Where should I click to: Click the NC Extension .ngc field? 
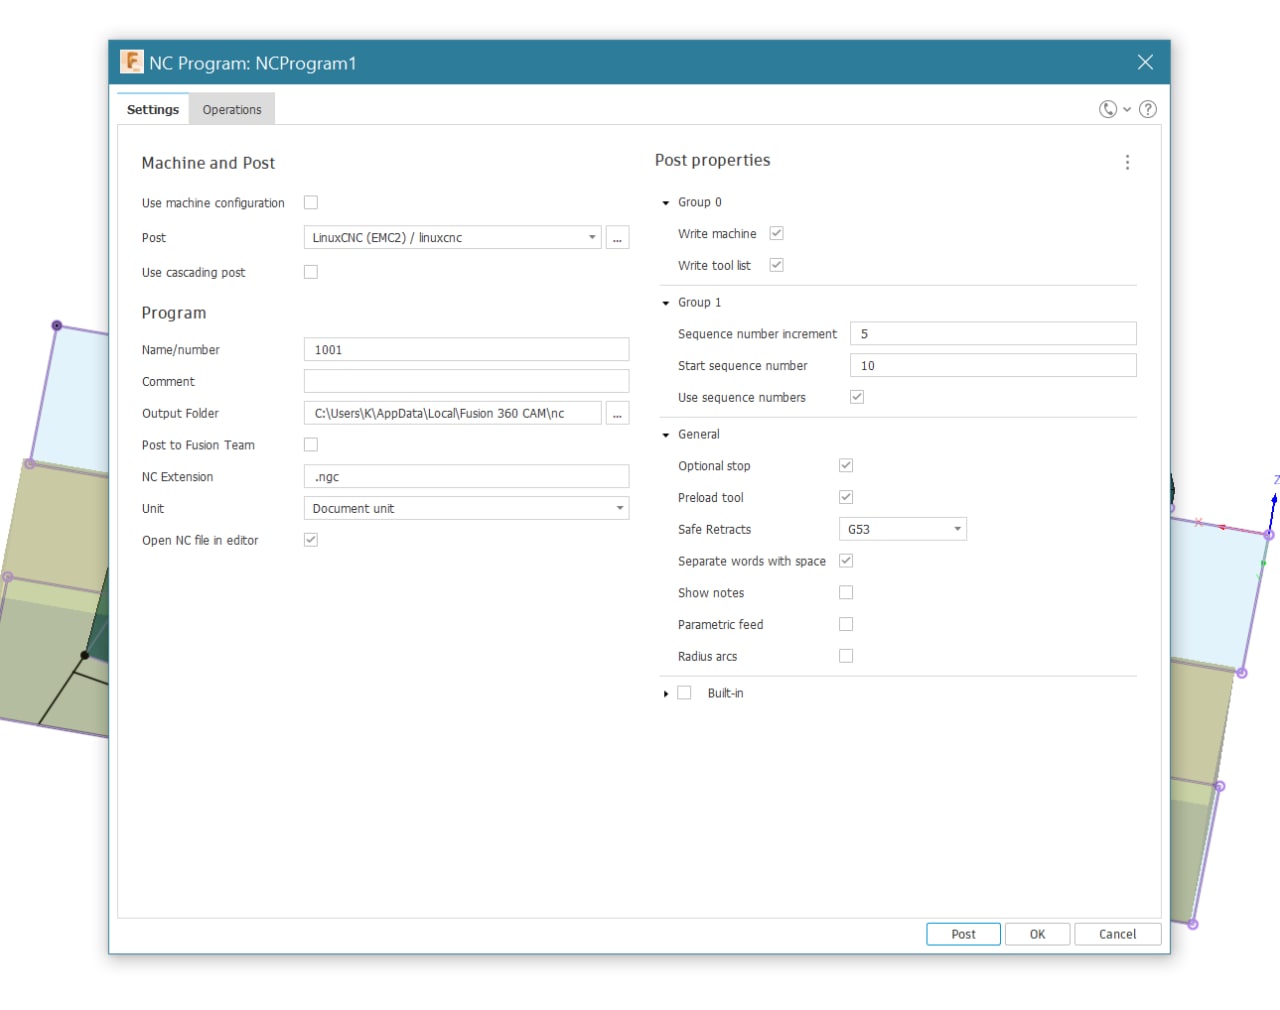pos(466,477)
